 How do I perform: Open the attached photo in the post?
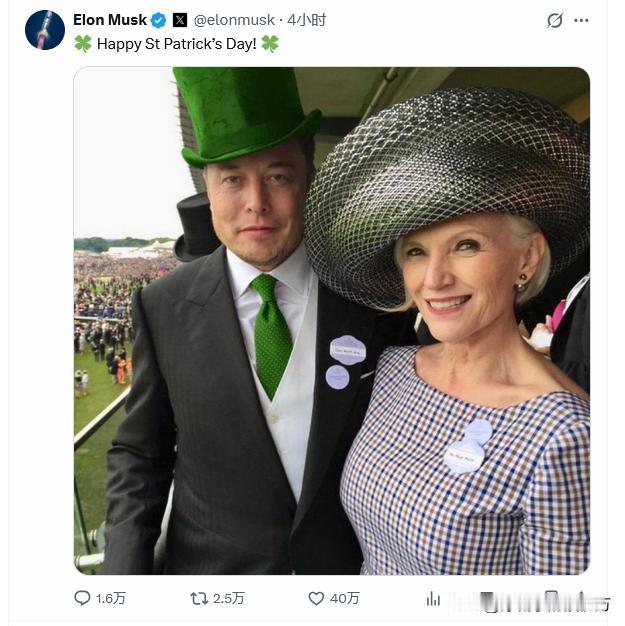[331, 320]
